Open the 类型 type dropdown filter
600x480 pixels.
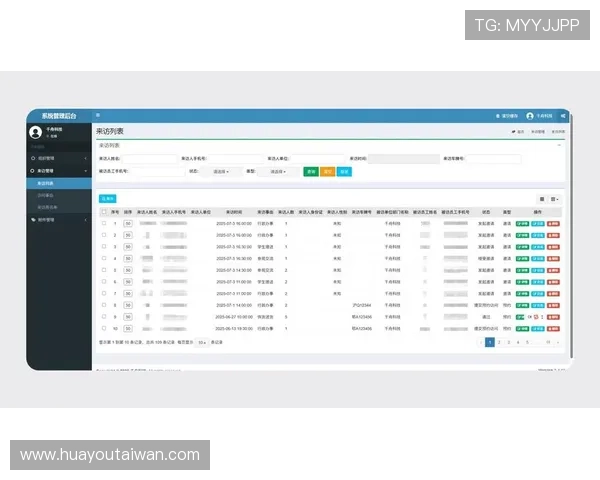(279, 171)
